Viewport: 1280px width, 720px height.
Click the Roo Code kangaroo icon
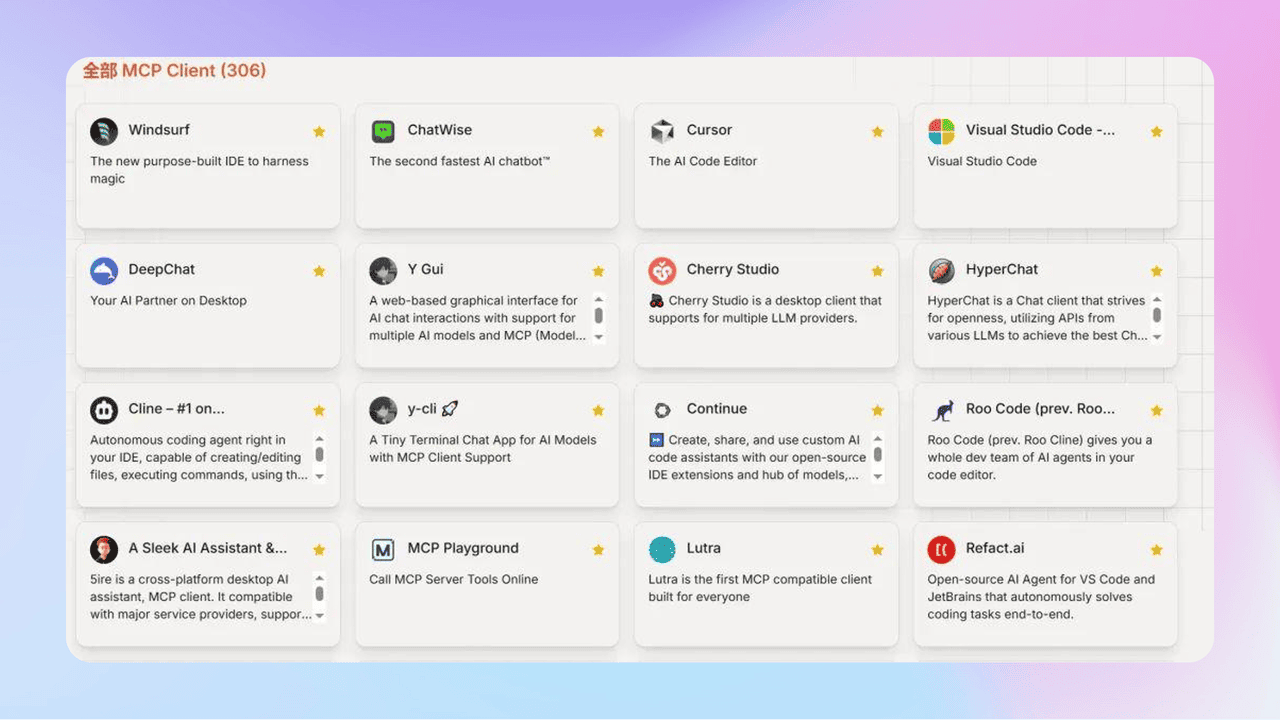(941, 410)
